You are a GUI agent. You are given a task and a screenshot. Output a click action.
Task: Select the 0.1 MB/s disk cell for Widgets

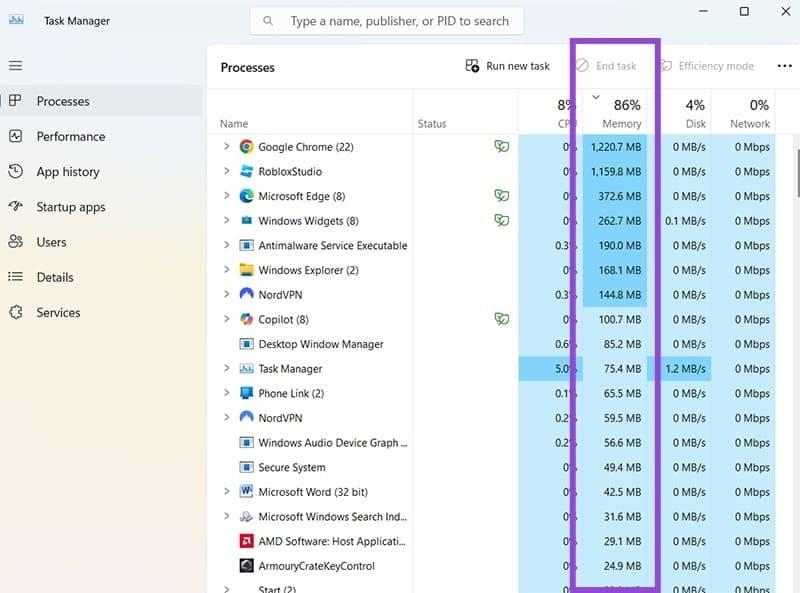(679, 221)
